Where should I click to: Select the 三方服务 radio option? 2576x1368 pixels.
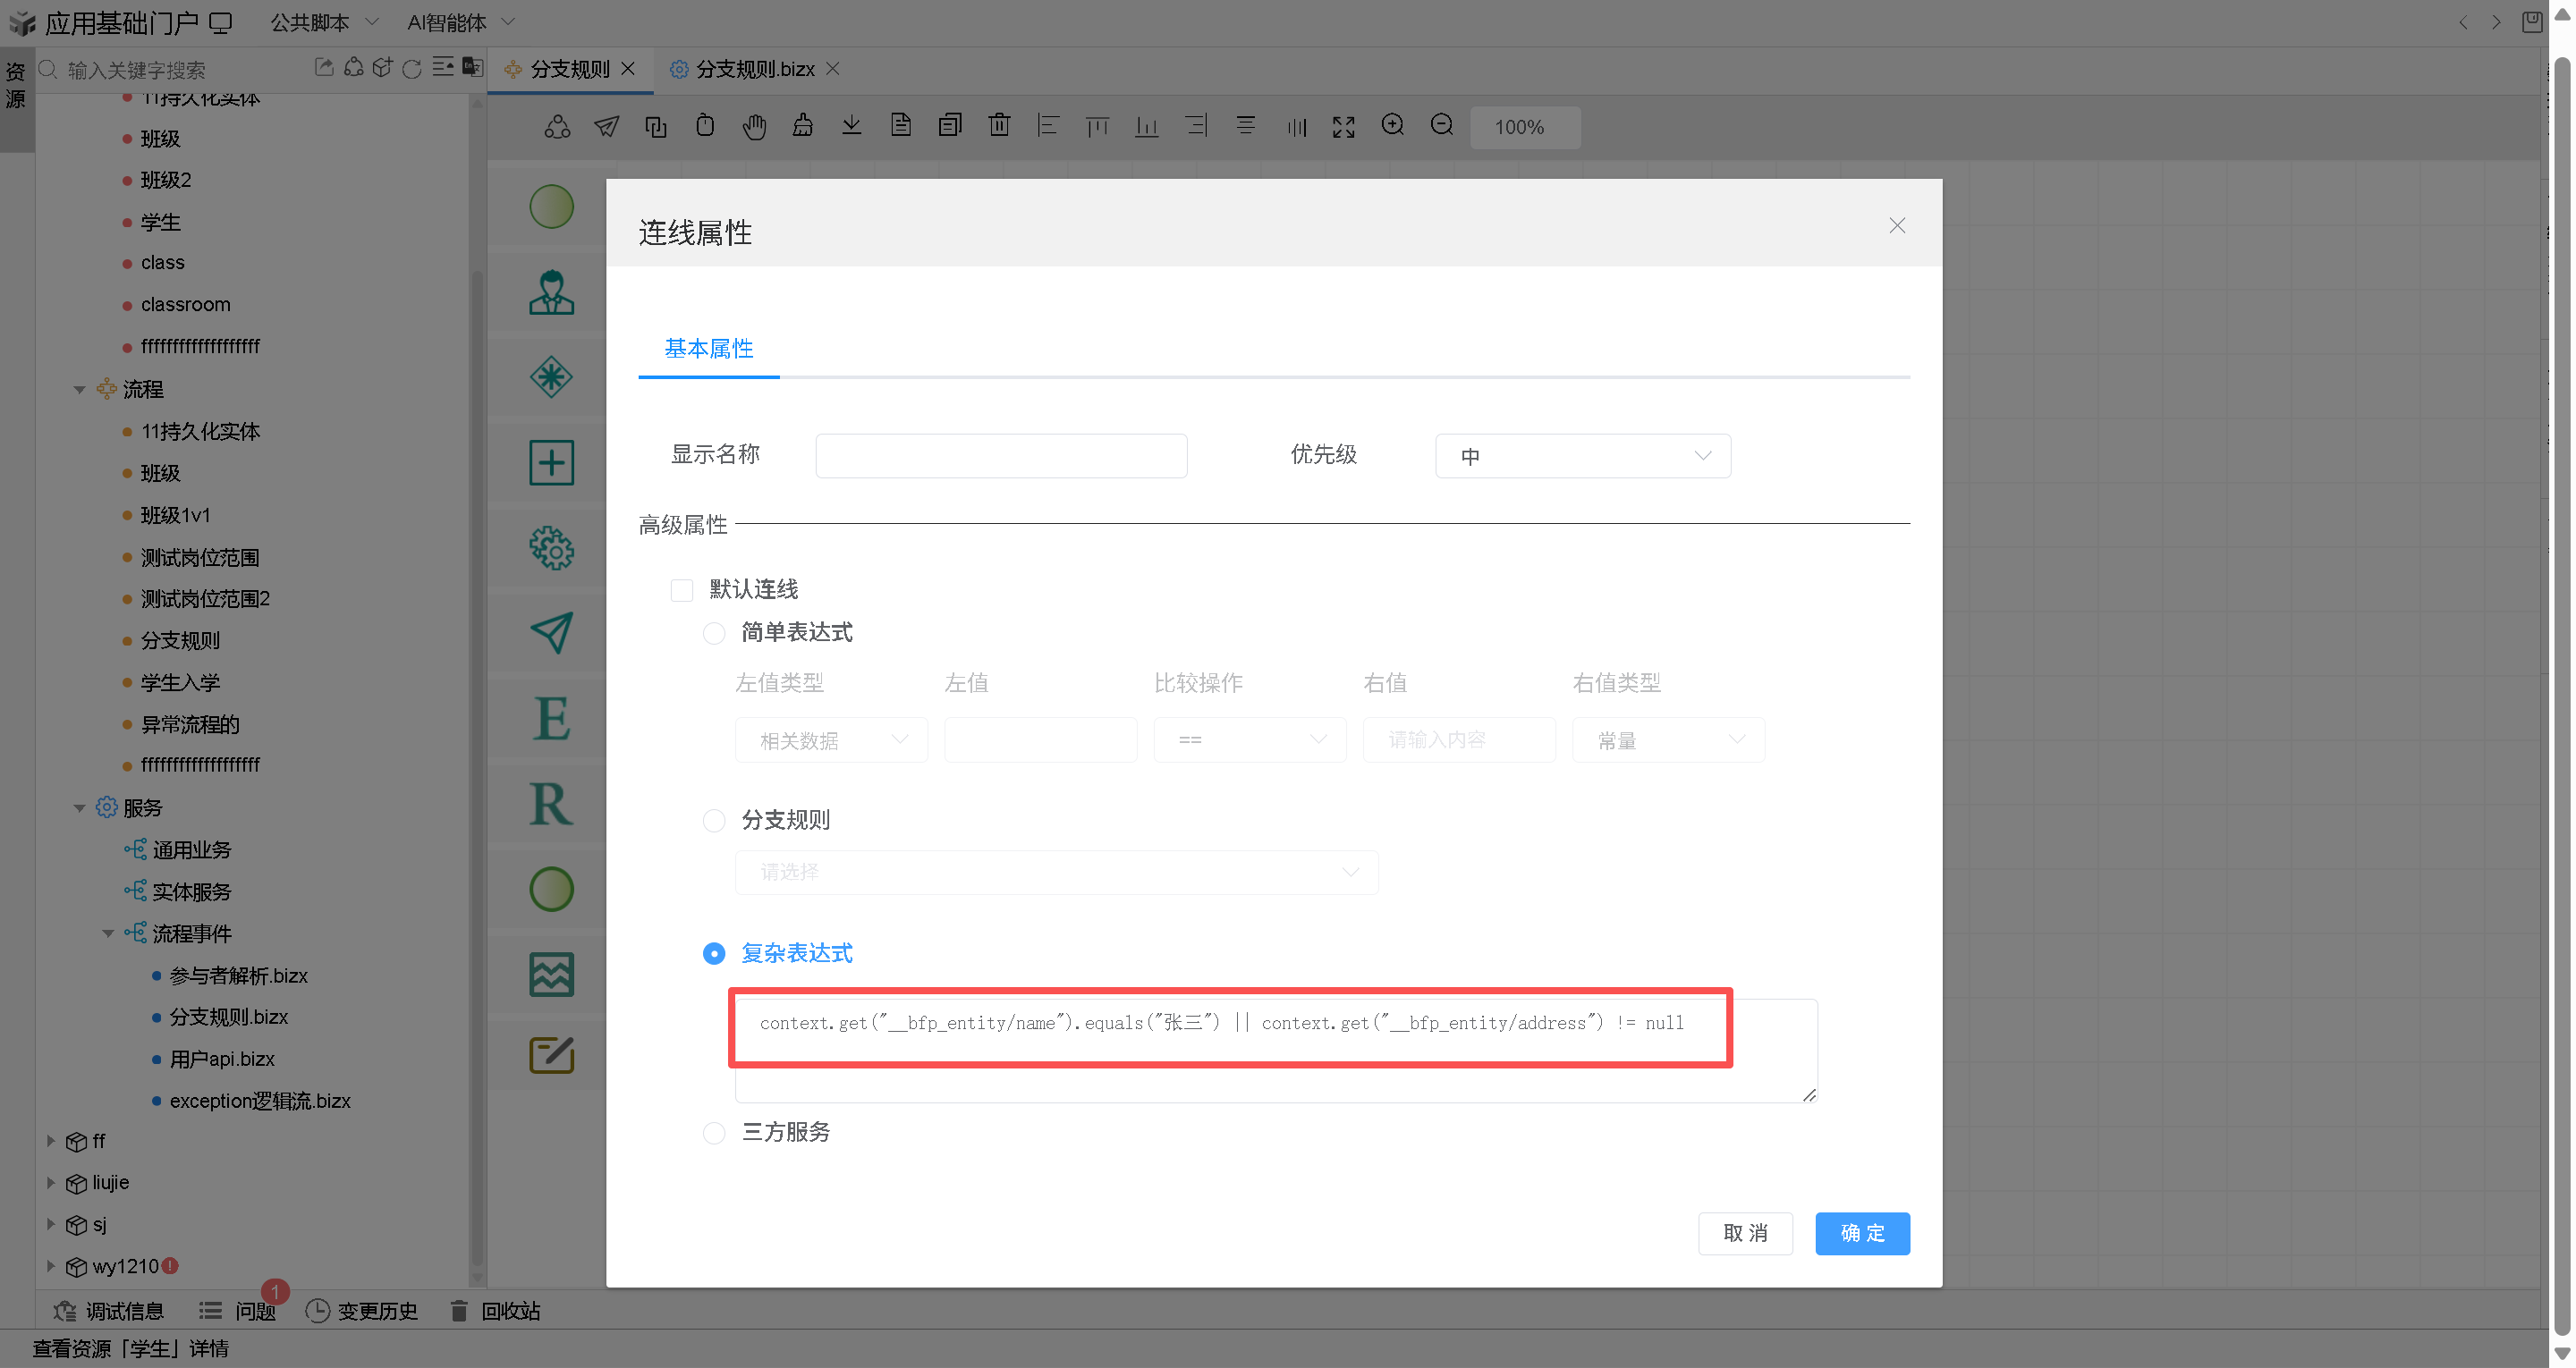click(x=714, y=1133)
